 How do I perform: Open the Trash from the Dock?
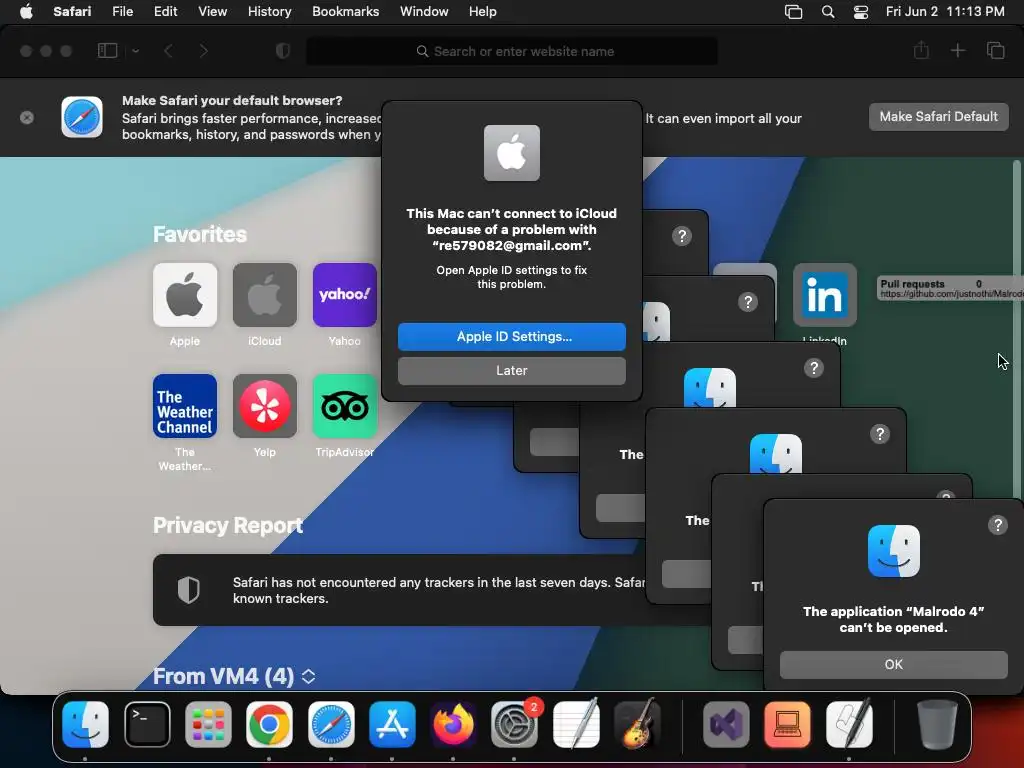coord(936,724)
